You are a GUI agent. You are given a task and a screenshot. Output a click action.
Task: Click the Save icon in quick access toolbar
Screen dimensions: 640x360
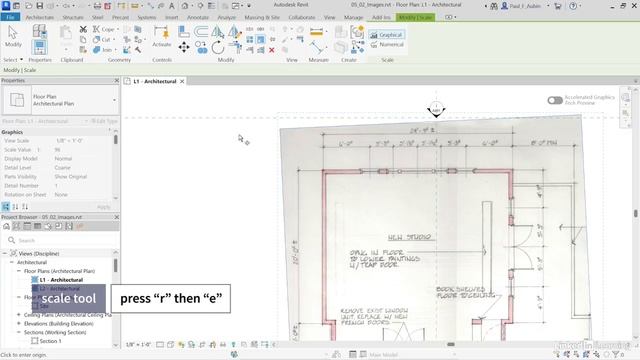(x=40, y=6)
